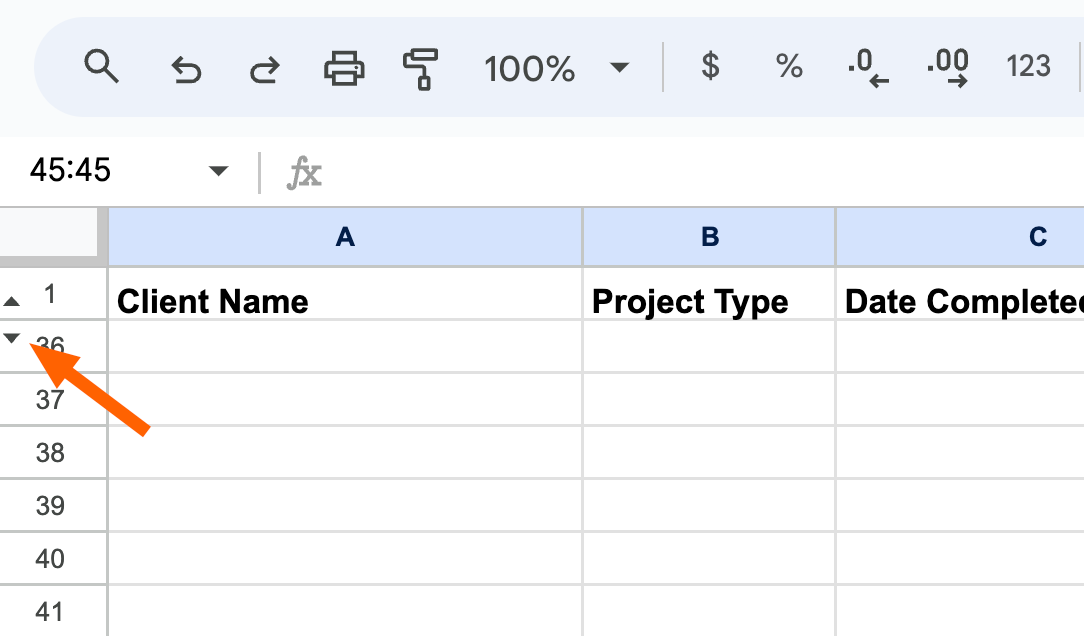Image resolution: width=1084 pixels, height=636 pixels.
Task: Open the search menus magnifier icon
Action: coord(101,66)
